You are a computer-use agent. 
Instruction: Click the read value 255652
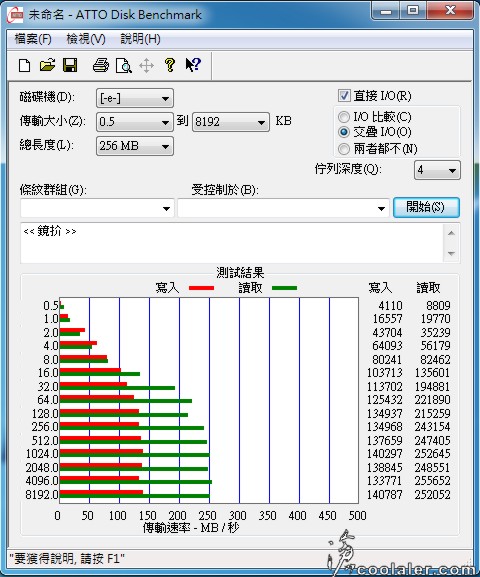point(433,481)
